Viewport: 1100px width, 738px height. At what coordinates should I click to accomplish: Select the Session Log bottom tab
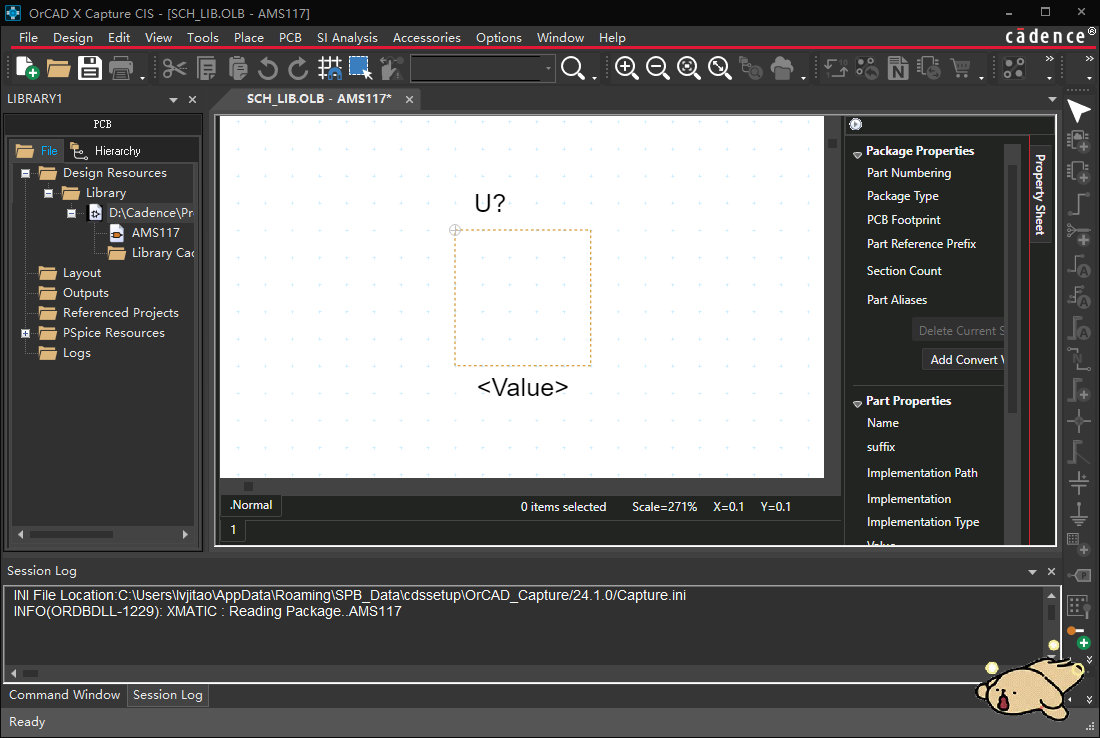(168, 695)
